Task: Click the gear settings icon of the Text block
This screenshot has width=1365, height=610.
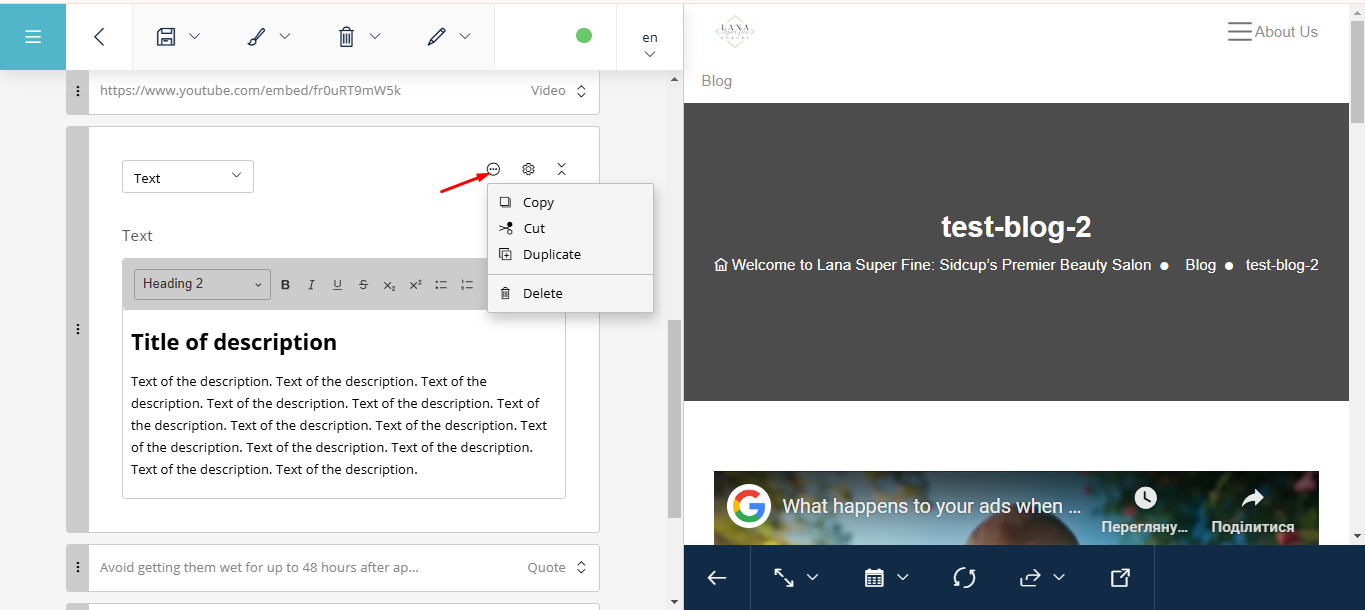Action: (528, 169)
